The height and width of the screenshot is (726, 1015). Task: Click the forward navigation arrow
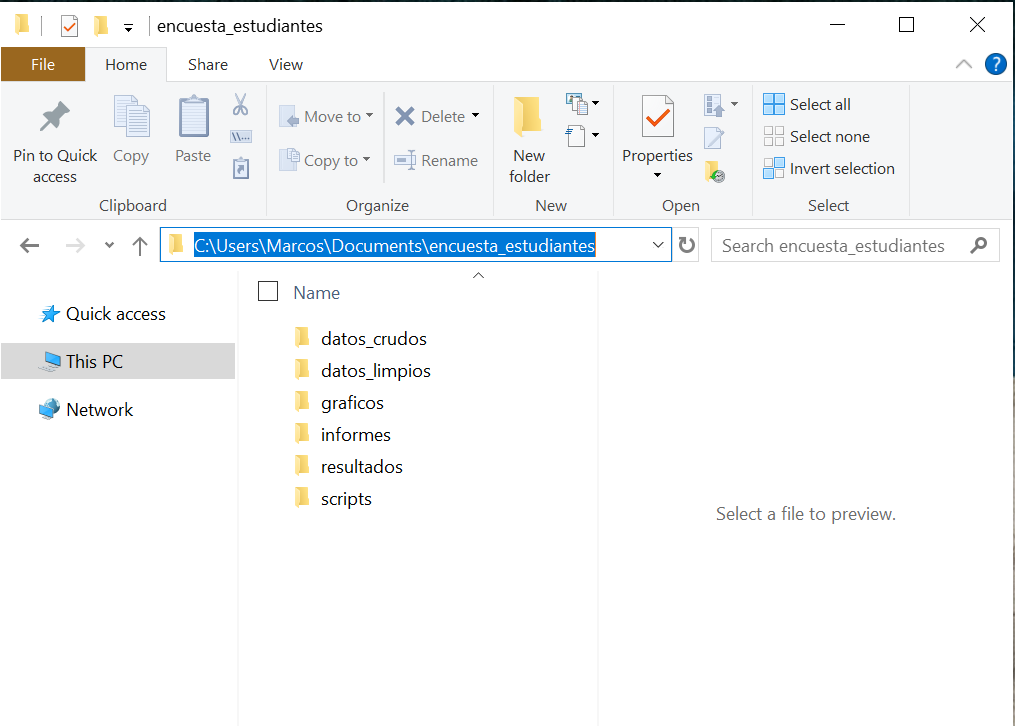[75, 245]
